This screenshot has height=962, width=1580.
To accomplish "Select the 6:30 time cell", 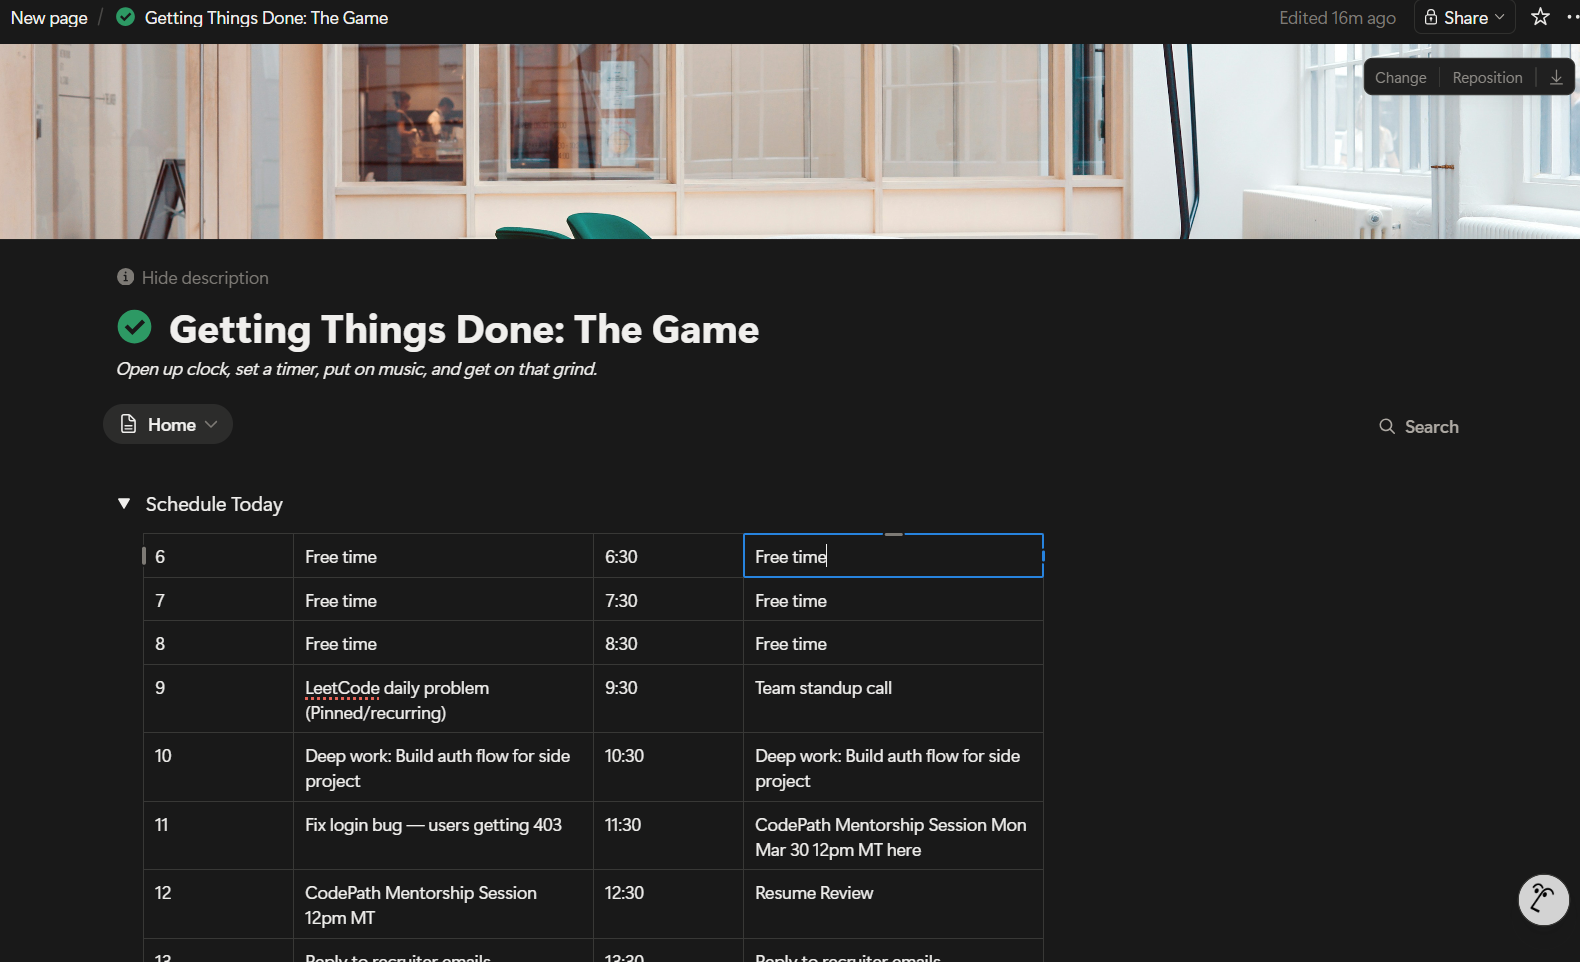I will (668, 556).
